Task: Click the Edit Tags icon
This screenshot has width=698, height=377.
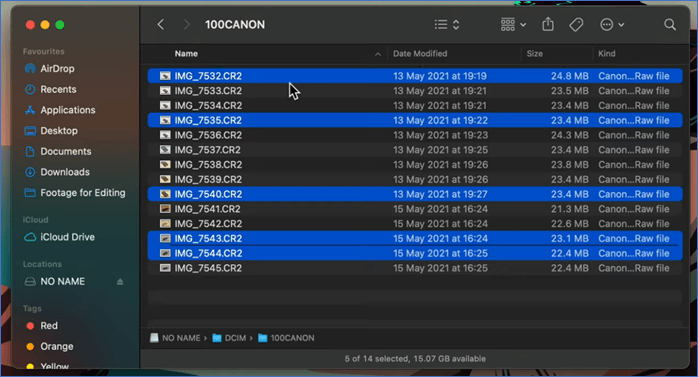Action: [x=576, y=24]
